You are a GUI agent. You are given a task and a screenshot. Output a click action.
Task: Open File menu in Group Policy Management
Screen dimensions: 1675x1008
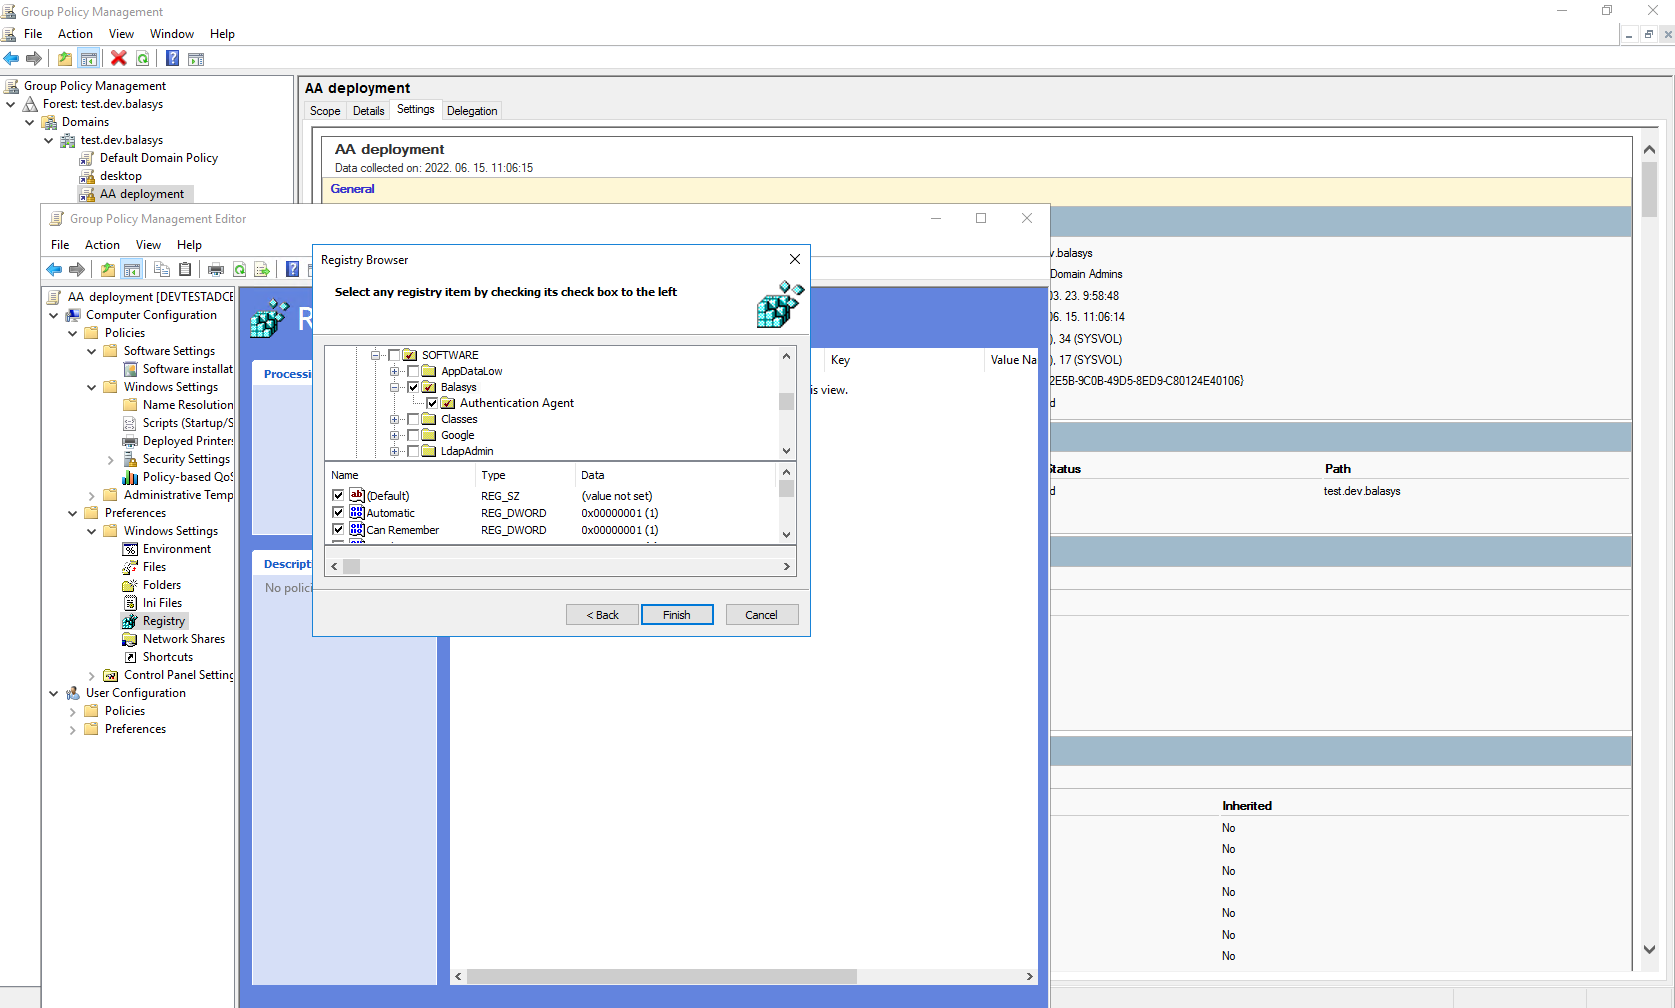[33, 34]
